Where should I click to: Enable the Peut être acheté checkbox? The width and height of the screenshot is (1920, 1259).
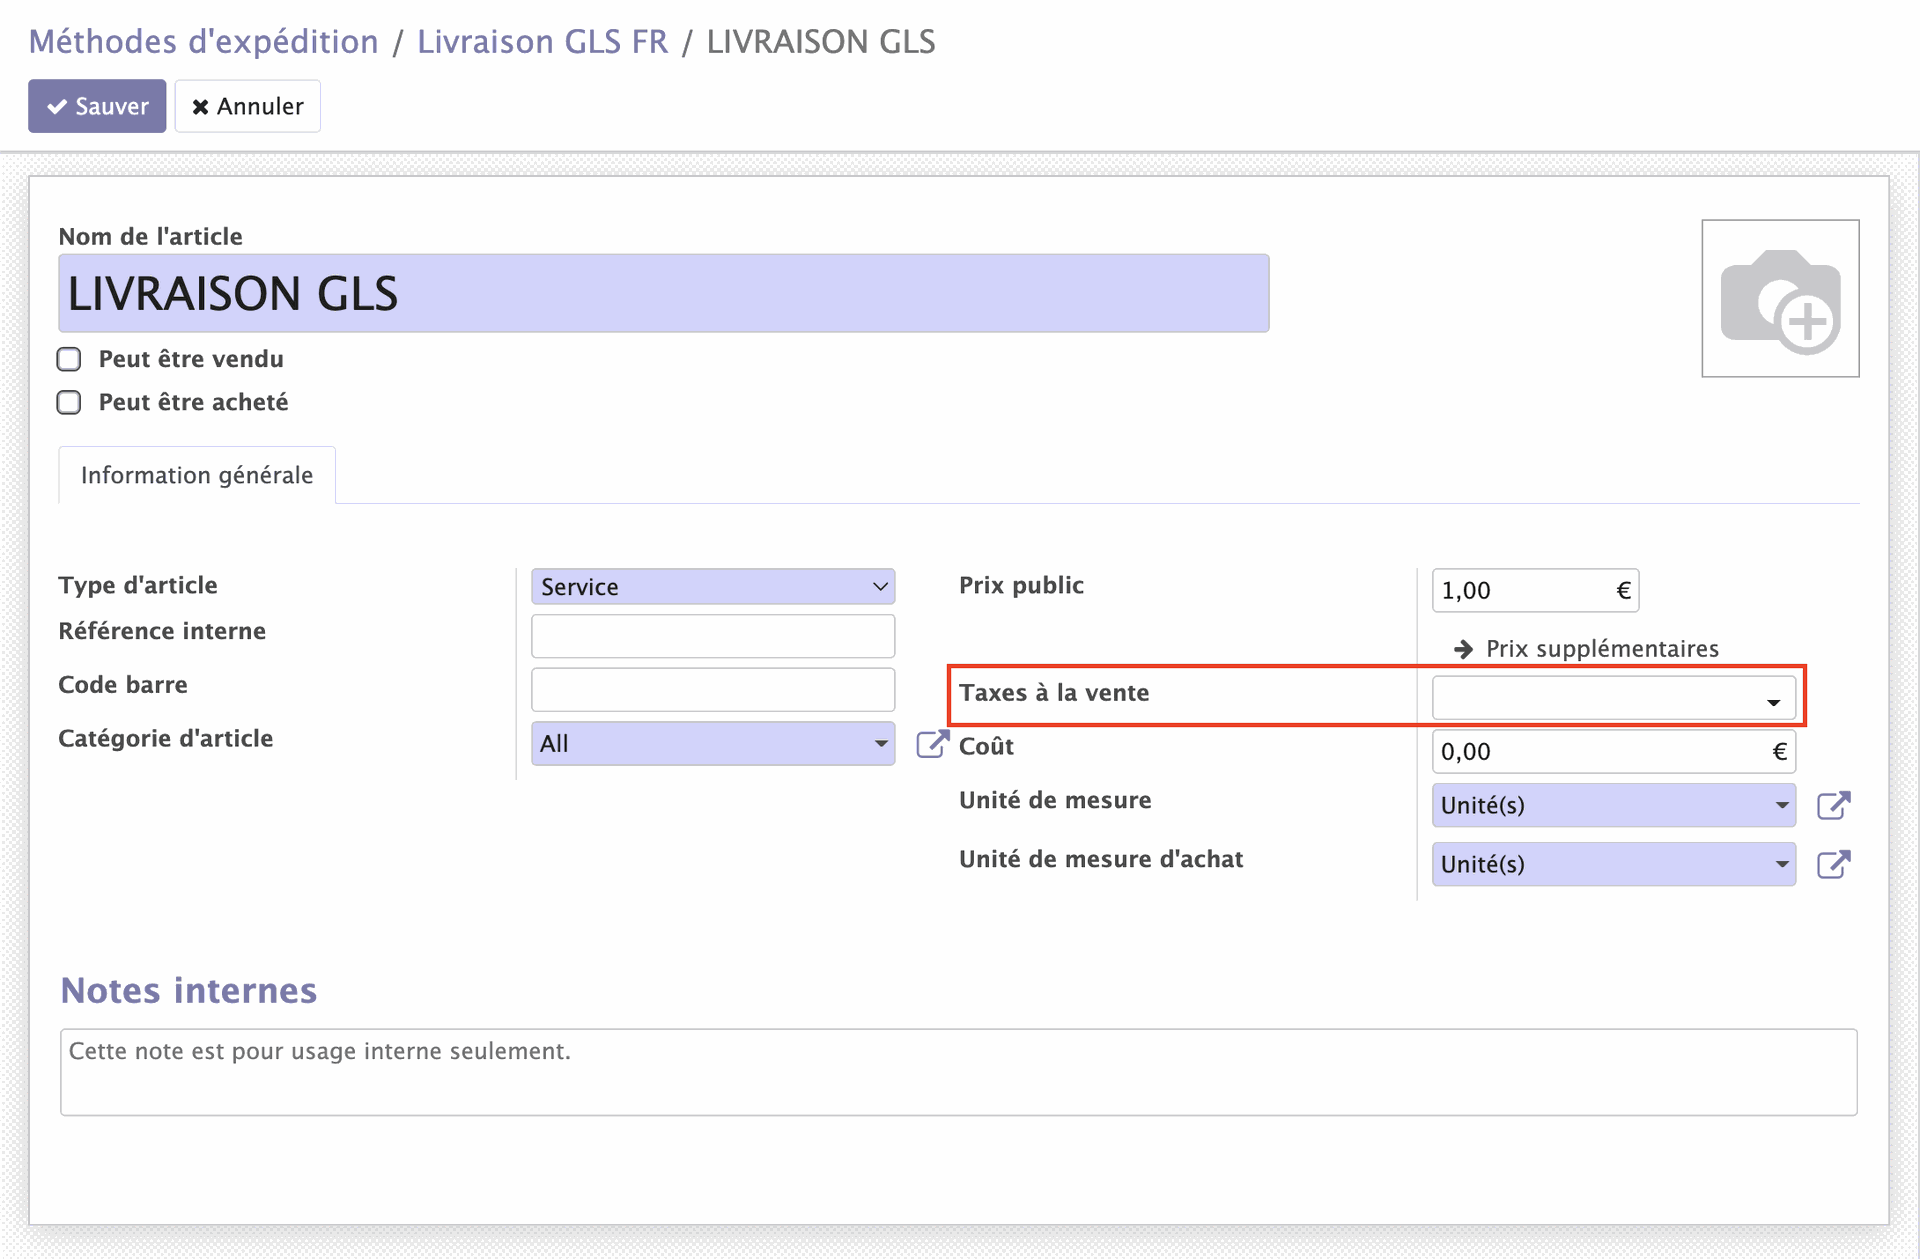(x=69, y=402)
